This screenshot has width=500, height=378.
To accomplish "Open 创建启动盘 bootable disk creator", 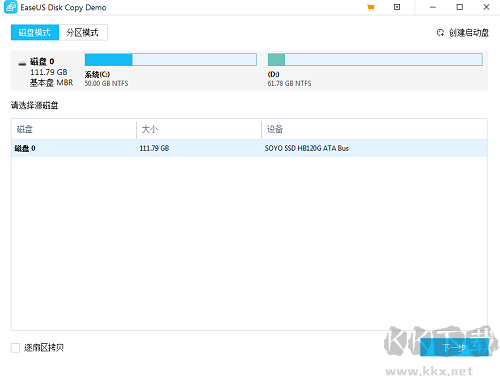I will click(468, 33).
